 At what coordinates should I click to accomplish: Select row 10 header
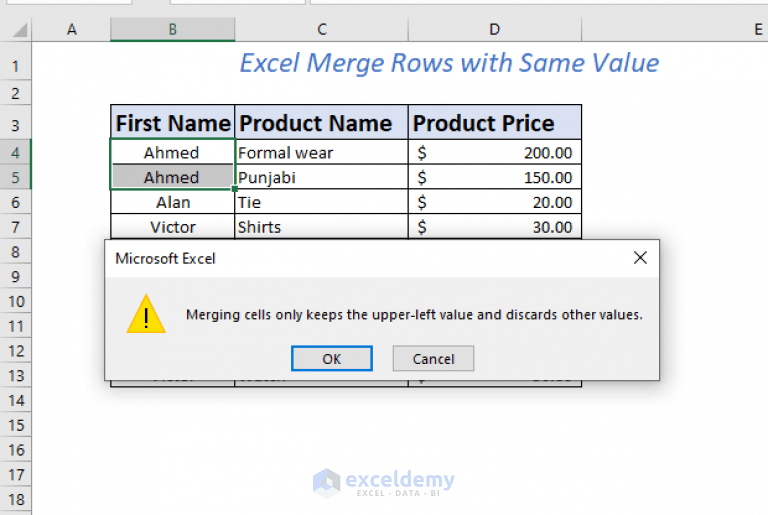pos(16,301)
